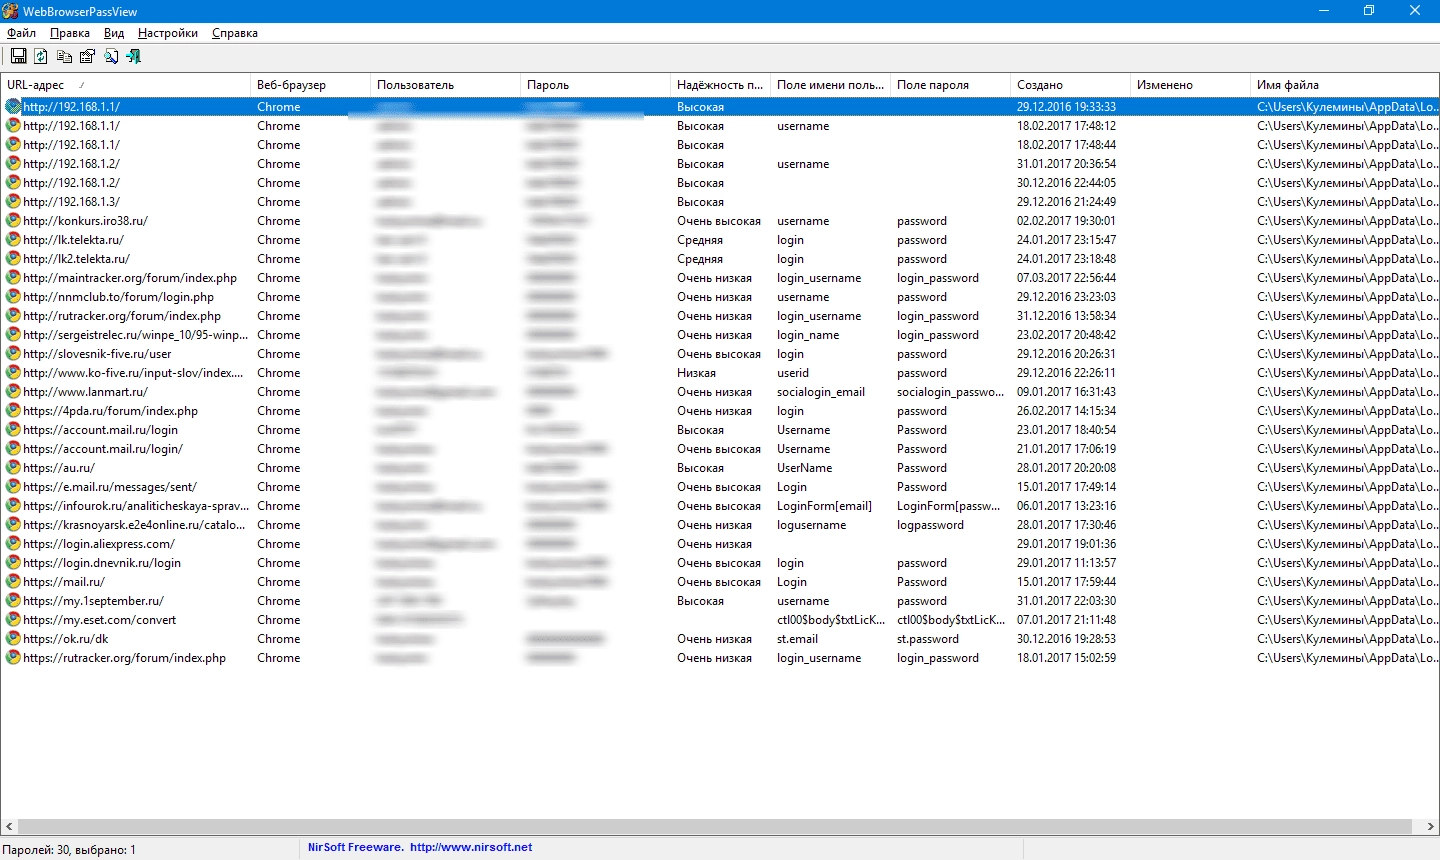Click the Chrome icon on the infourok.ru row

tap(13, 506)
